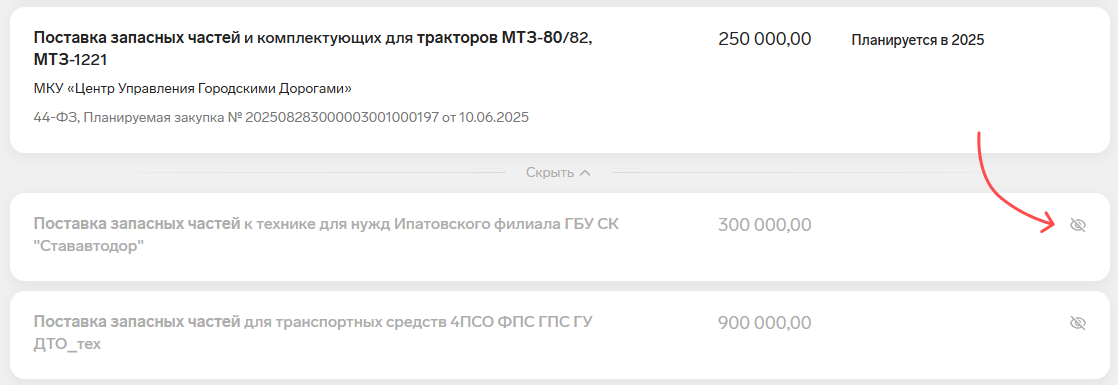Open customer МКУ «Центр Управления Городскими Дорогами»
The height and width of the screenshot is (385, 1118).
click(x=193, y=89)
